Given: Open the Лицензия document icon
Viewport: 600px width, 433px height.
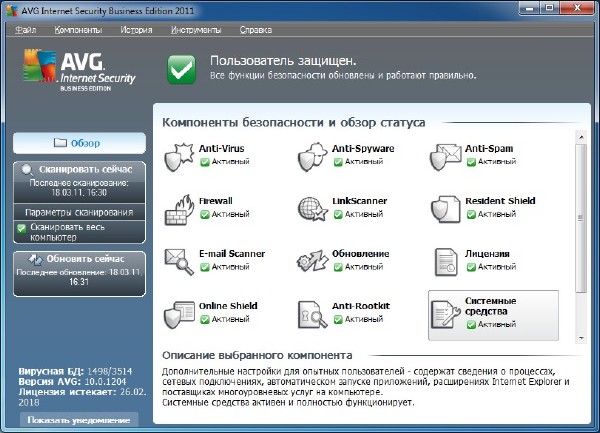Looking at the screenshot, I should [x=445, y=261].
